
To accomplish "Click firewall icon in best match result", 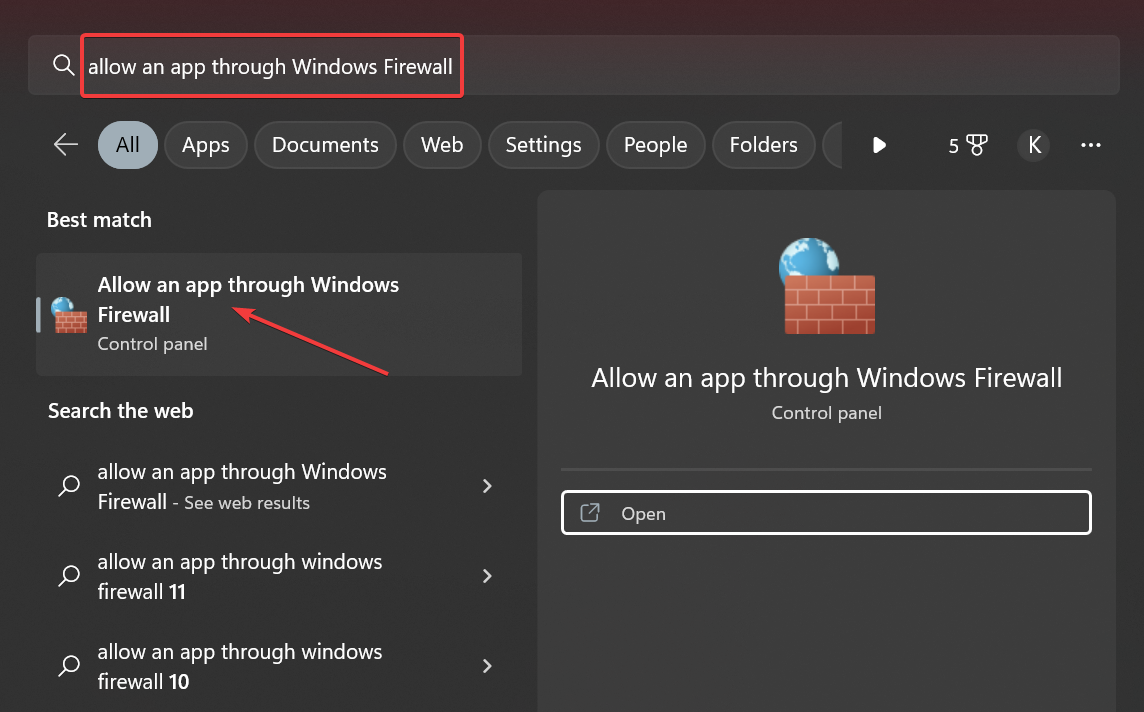I will [69, 314].
